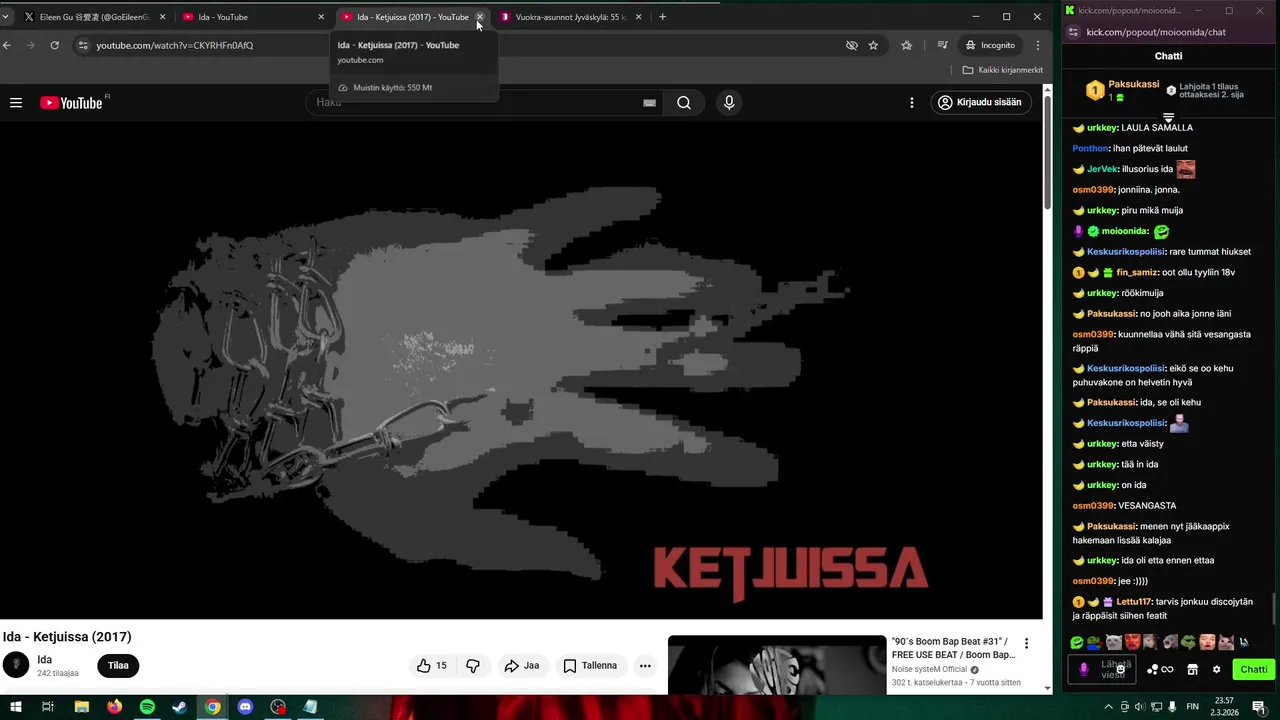Open the emoji picker in message box

(x=1122, y=669)
